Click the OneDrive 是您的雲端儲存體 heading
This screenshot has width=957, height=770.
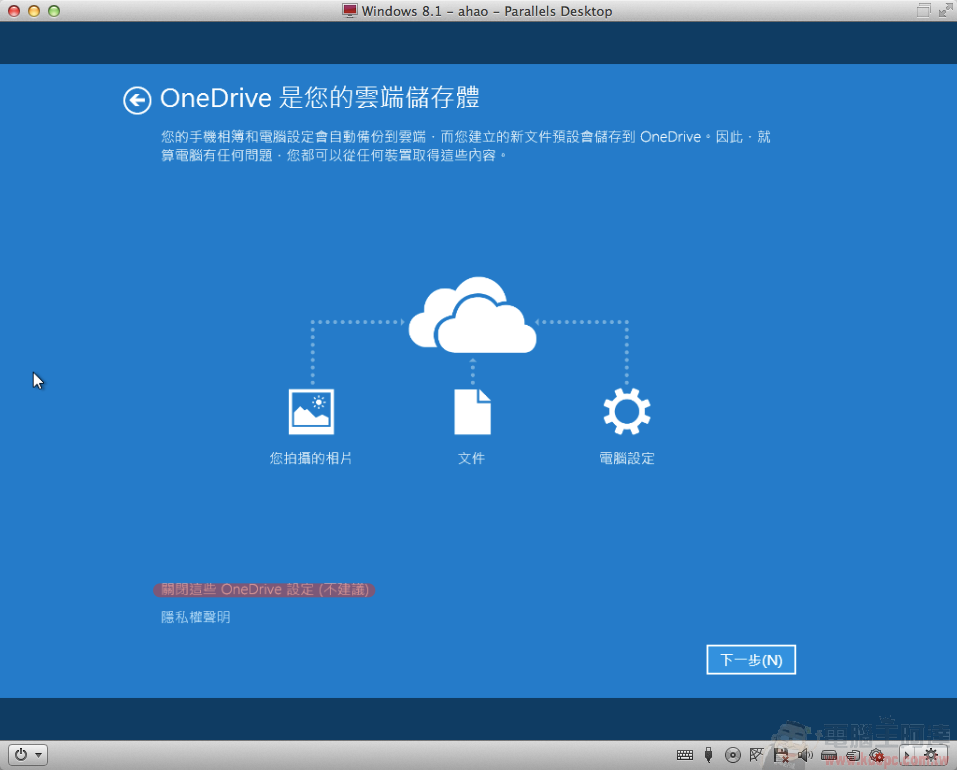coord(320,98)
